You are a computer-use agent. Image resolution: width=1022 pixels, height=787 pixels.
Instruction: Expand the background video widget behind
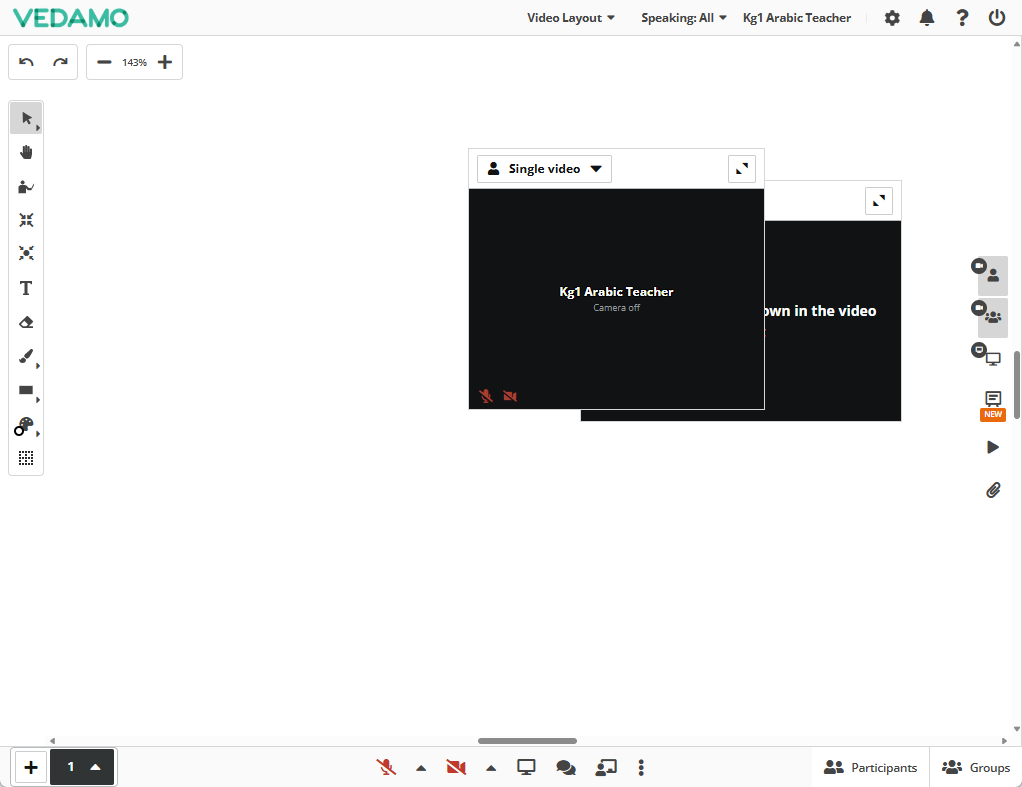pyautogui.click(x=879, y=201)
